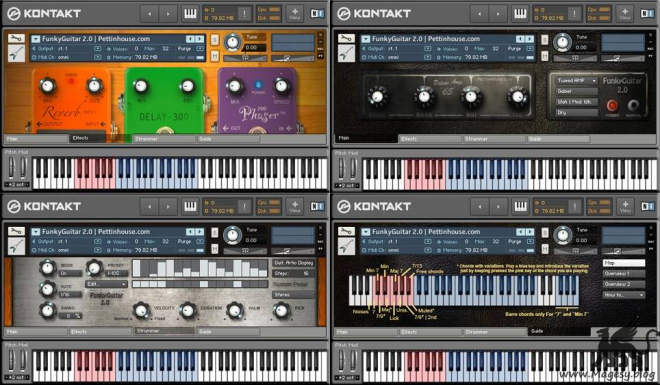Click next arrow in header above Effects-pedals window

[x=168, y=14]
